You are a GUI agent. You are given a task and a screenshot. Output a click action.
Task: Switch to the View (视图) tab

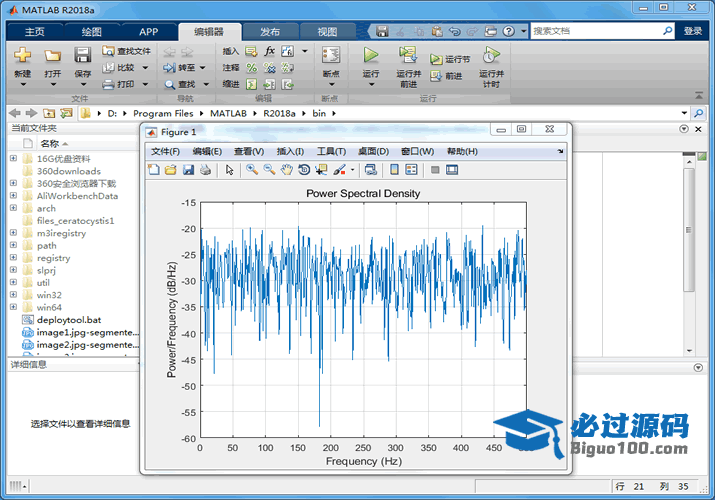click(327, 31)
